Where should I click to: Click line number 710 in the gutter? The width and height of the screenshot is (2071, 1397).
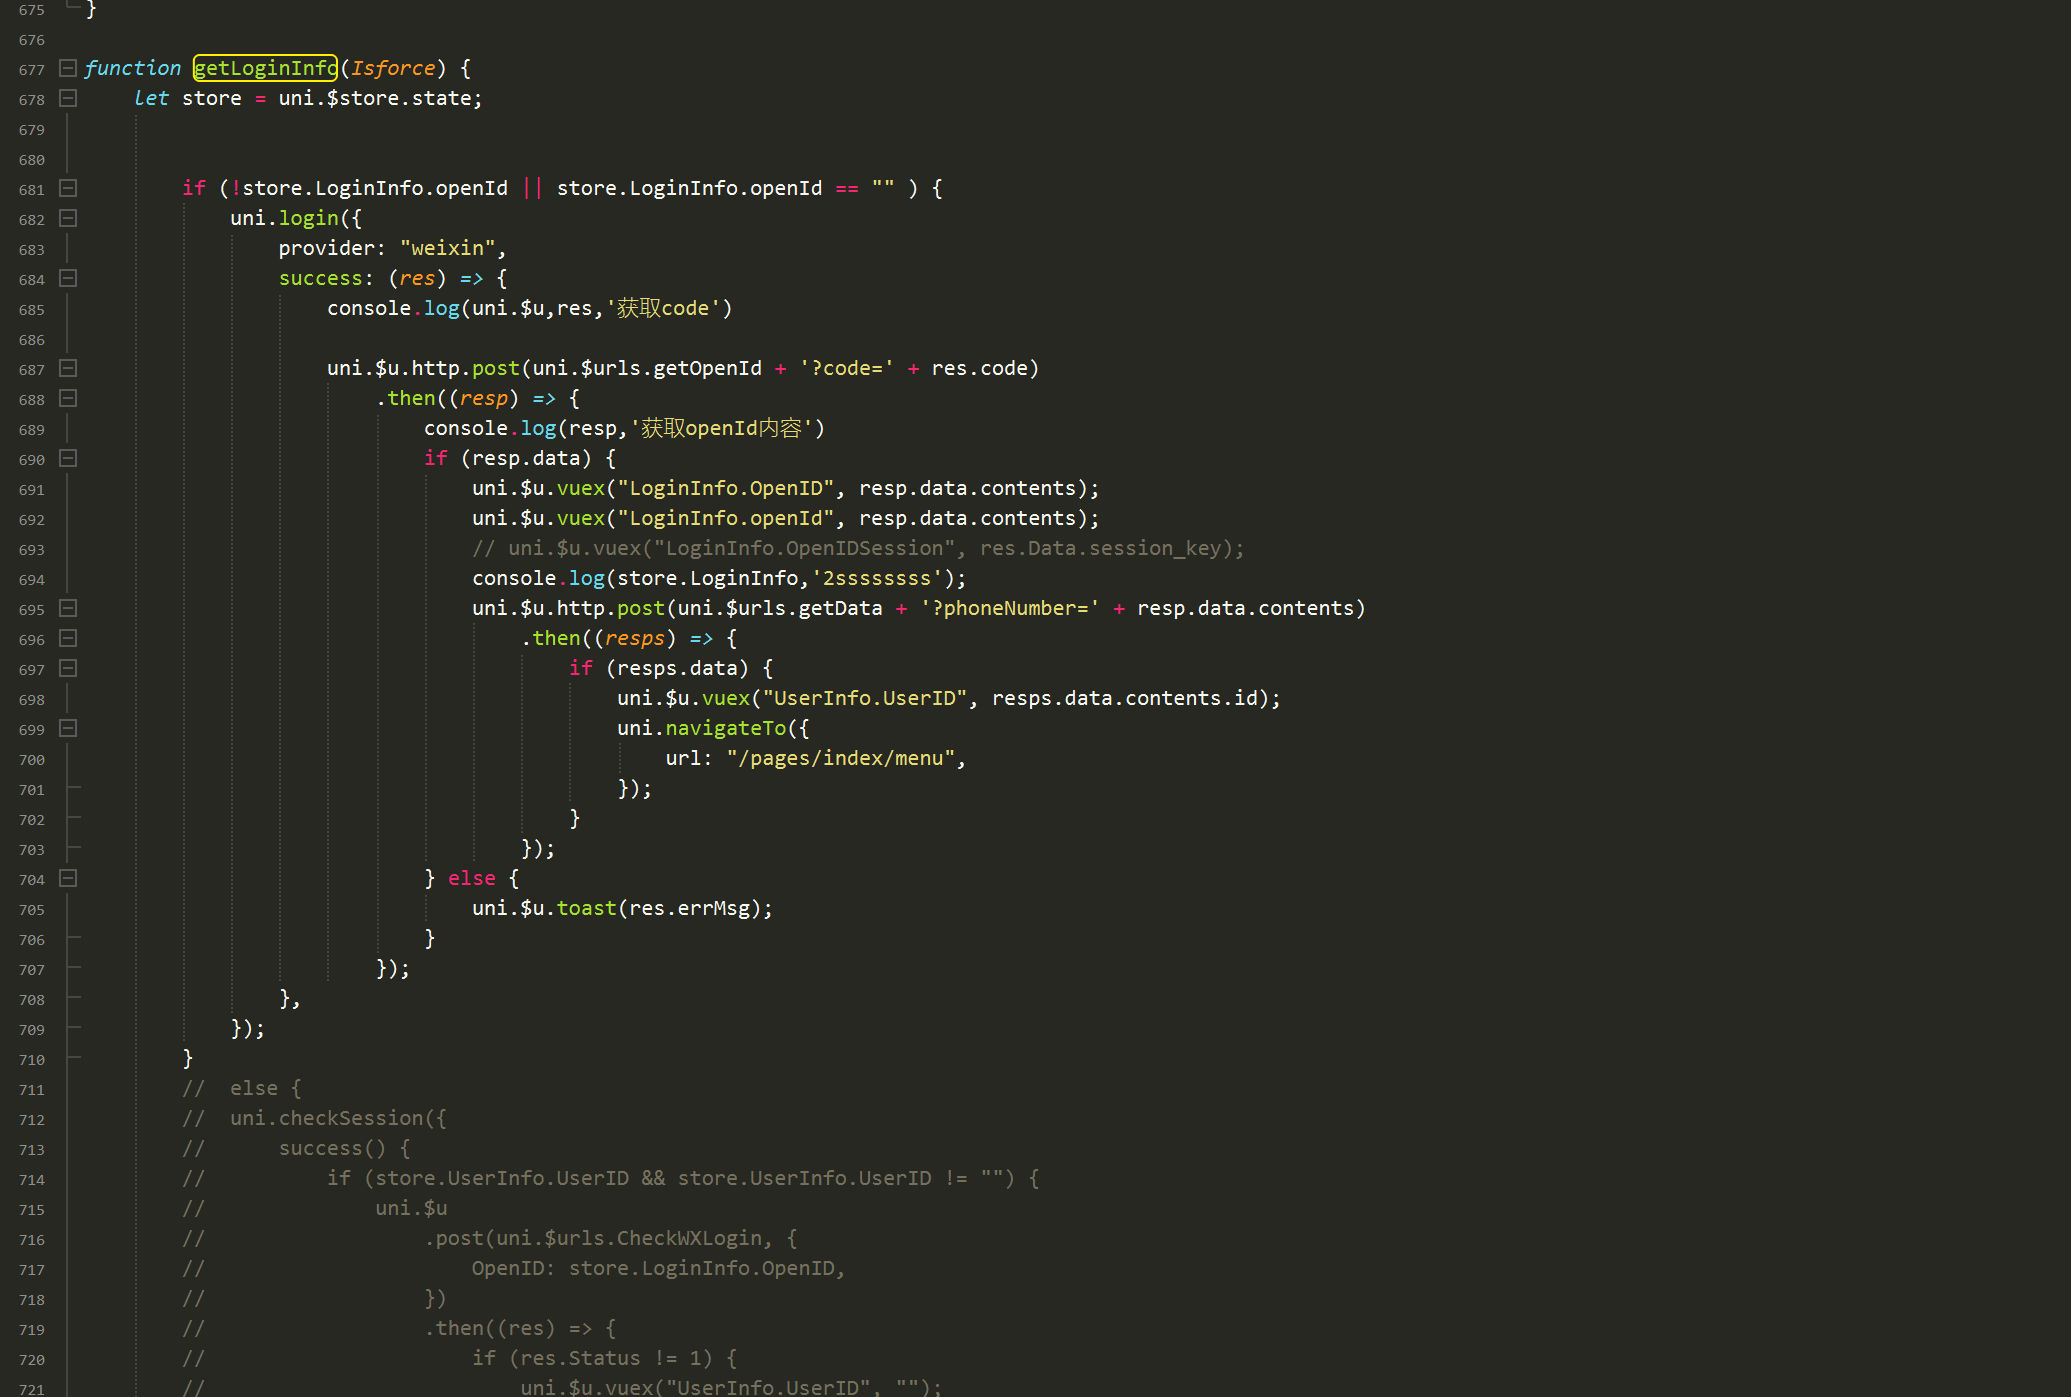click(31, 1060)
